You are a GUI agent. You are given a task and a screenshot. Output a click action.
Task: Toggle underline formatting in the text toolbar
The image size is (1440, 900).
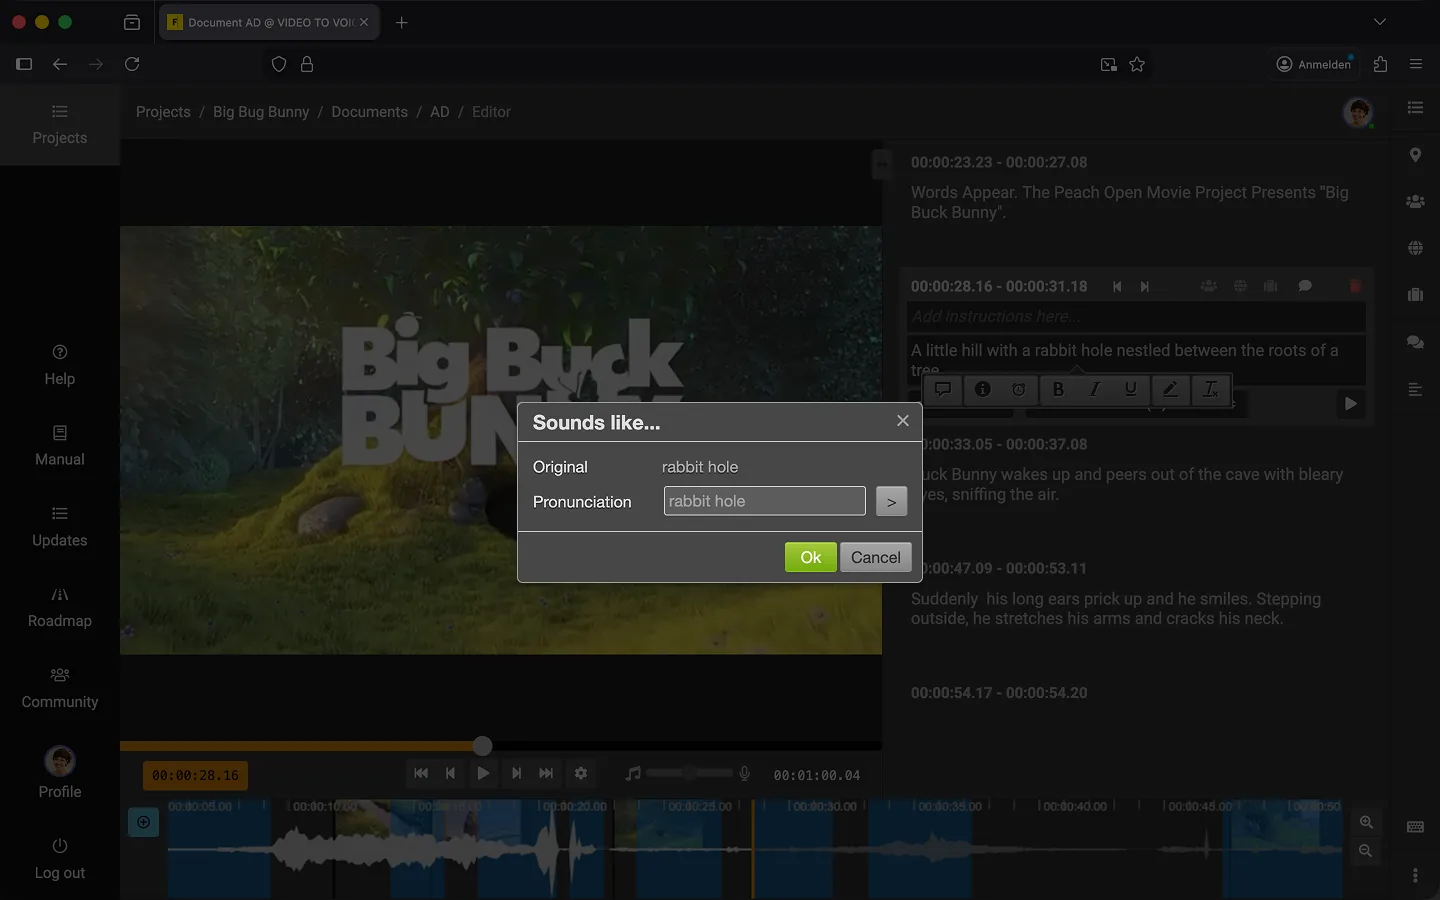[x=1131, y=390]
